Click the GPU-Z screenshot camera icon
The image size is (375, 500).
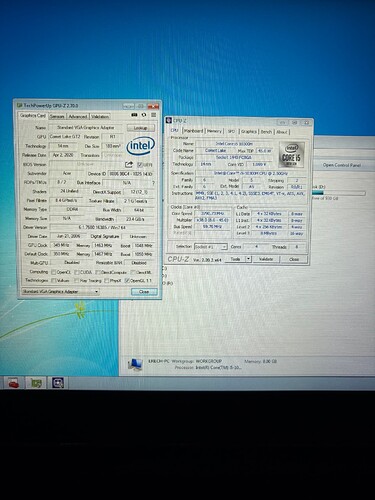click(x=134, y=115)
